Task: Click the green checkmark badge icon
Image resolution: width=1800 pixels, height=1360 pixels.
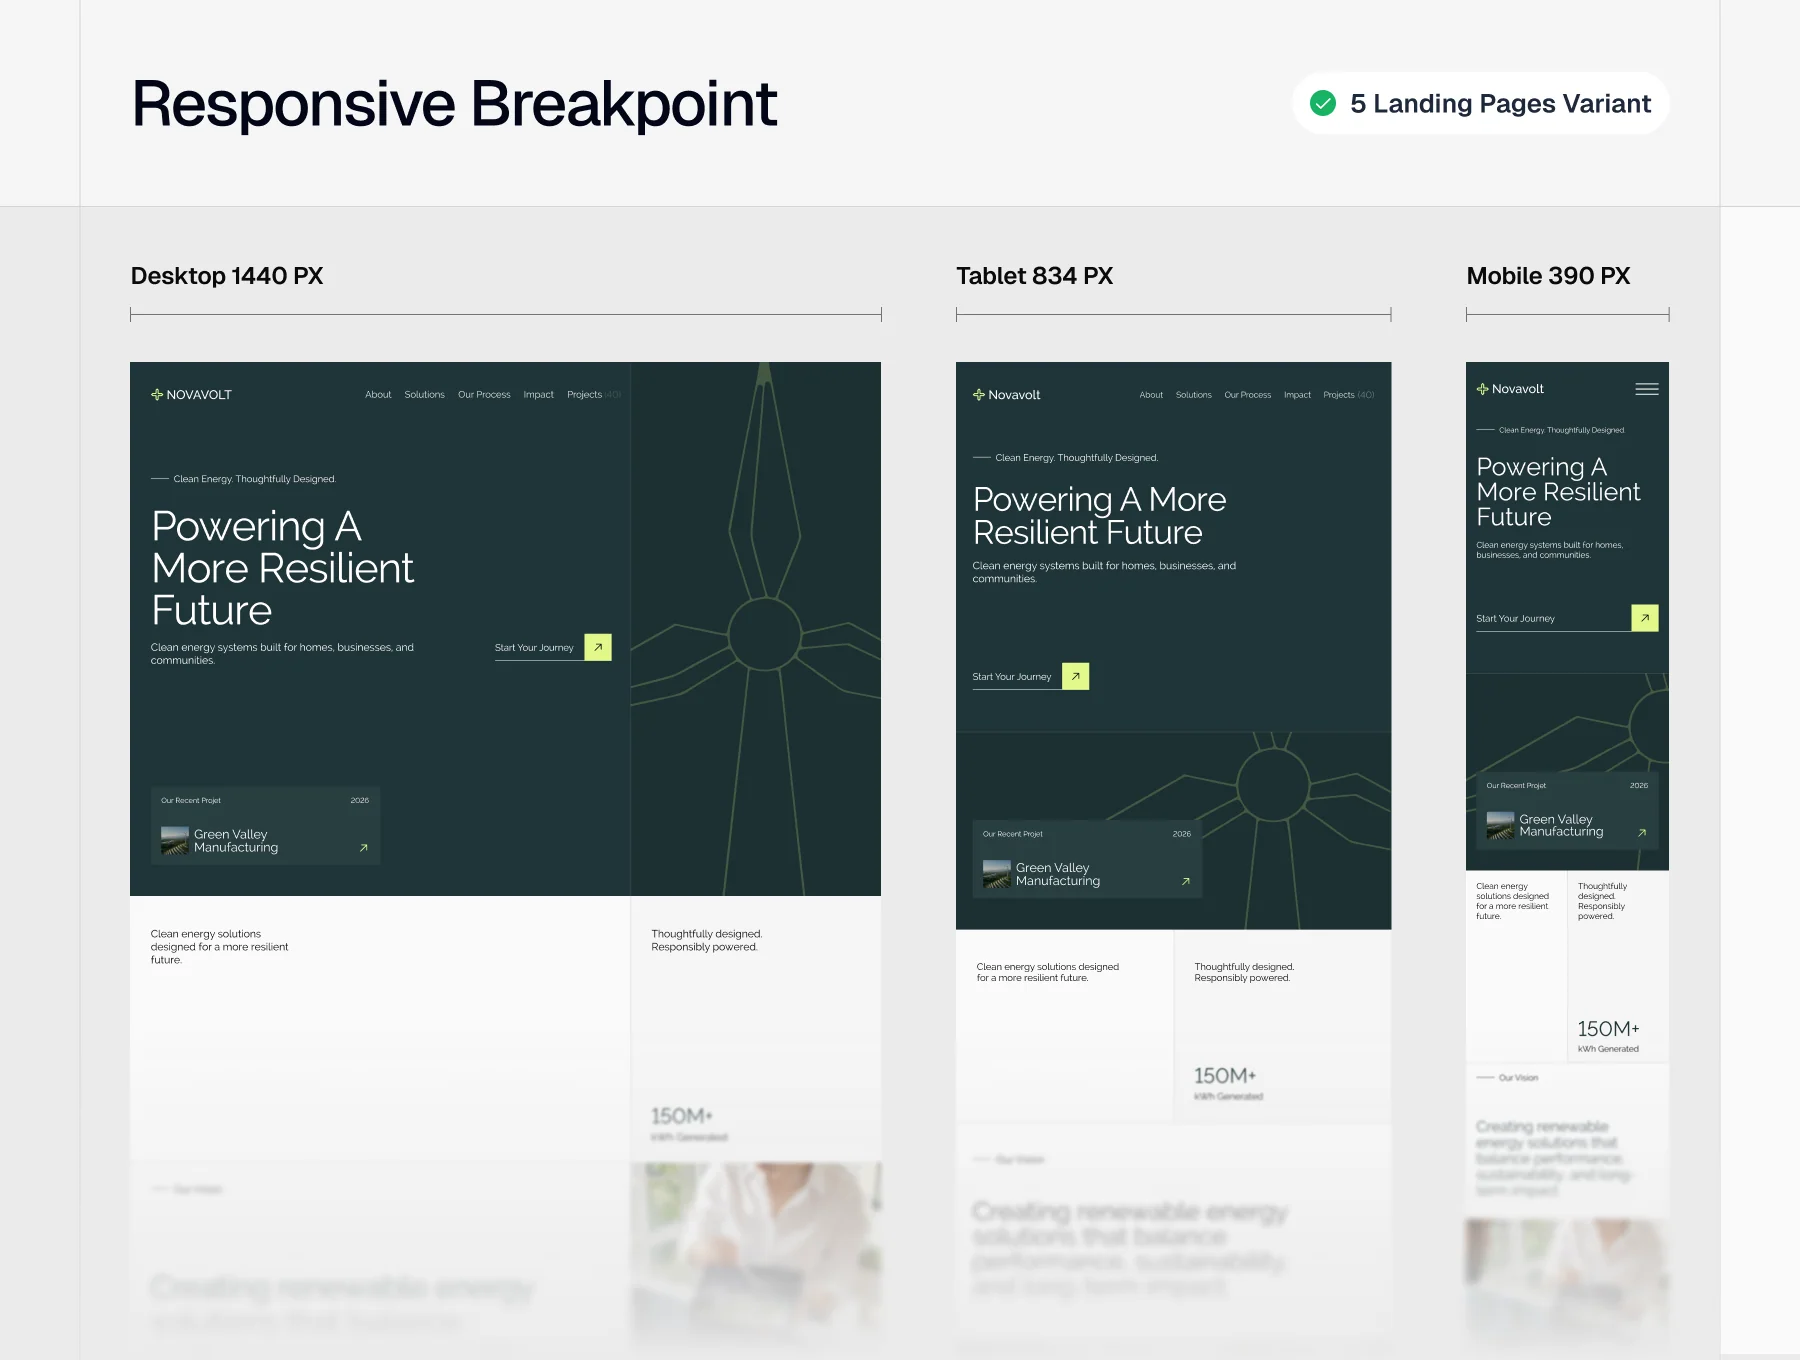Action: click(1323, 103)
